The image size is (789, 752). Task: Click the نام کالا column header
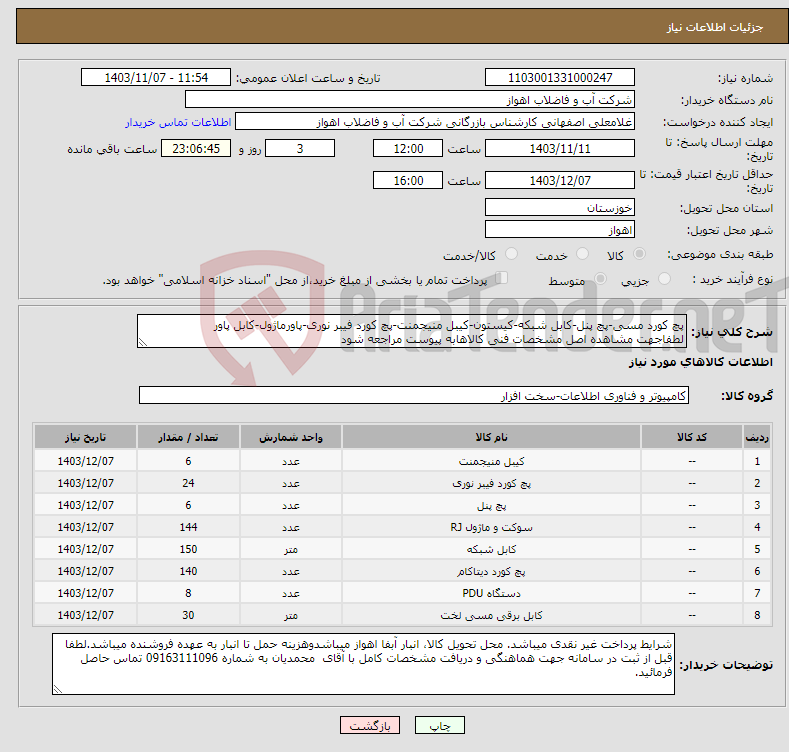point(491,437)
